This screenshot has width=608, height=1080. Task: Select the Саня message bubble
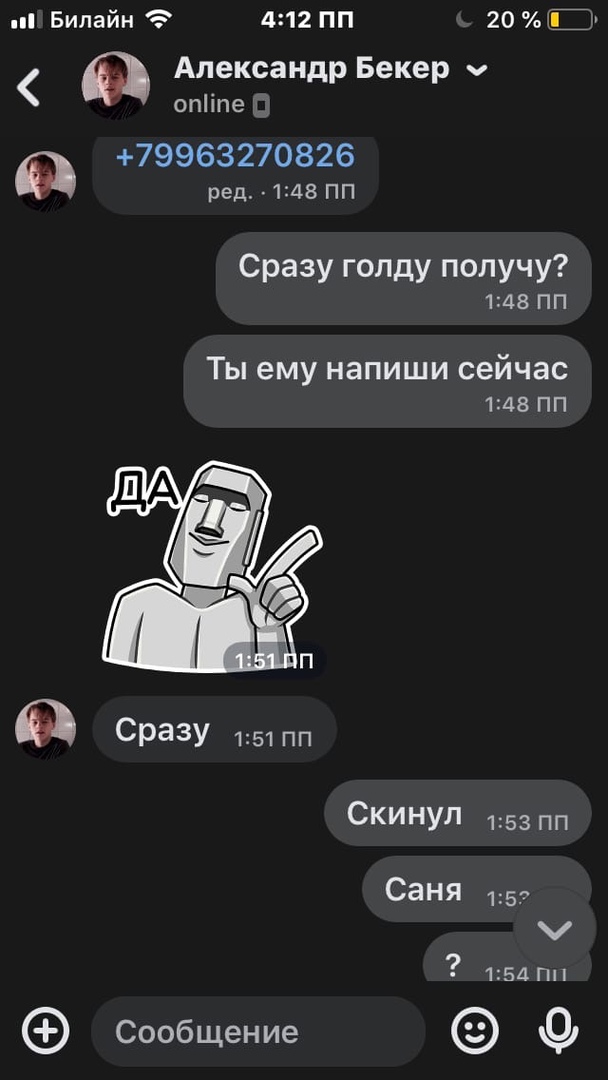[476, 889]
